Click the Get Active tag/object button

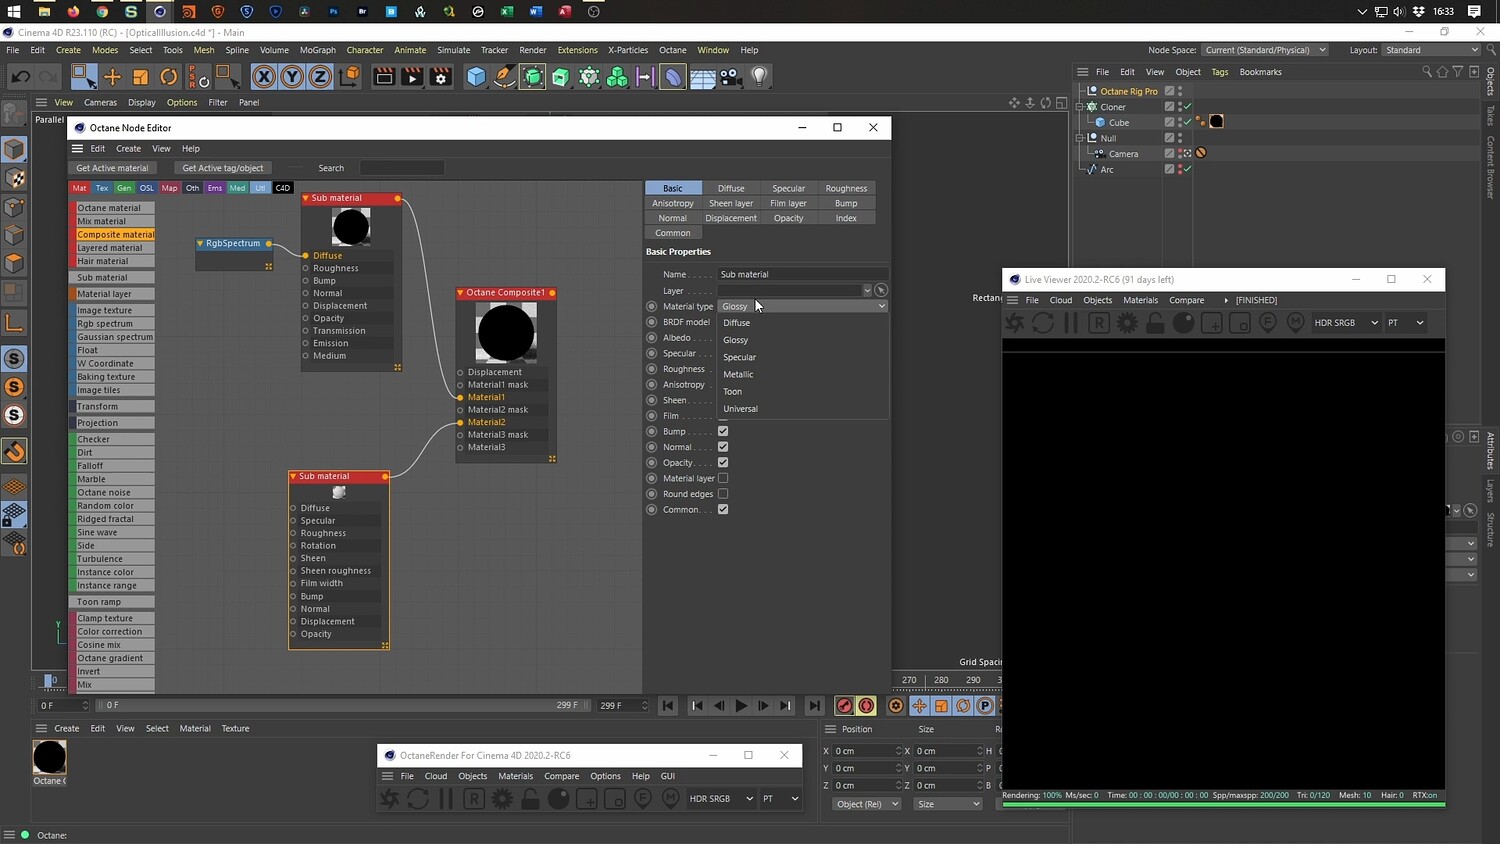coord(223,168)
